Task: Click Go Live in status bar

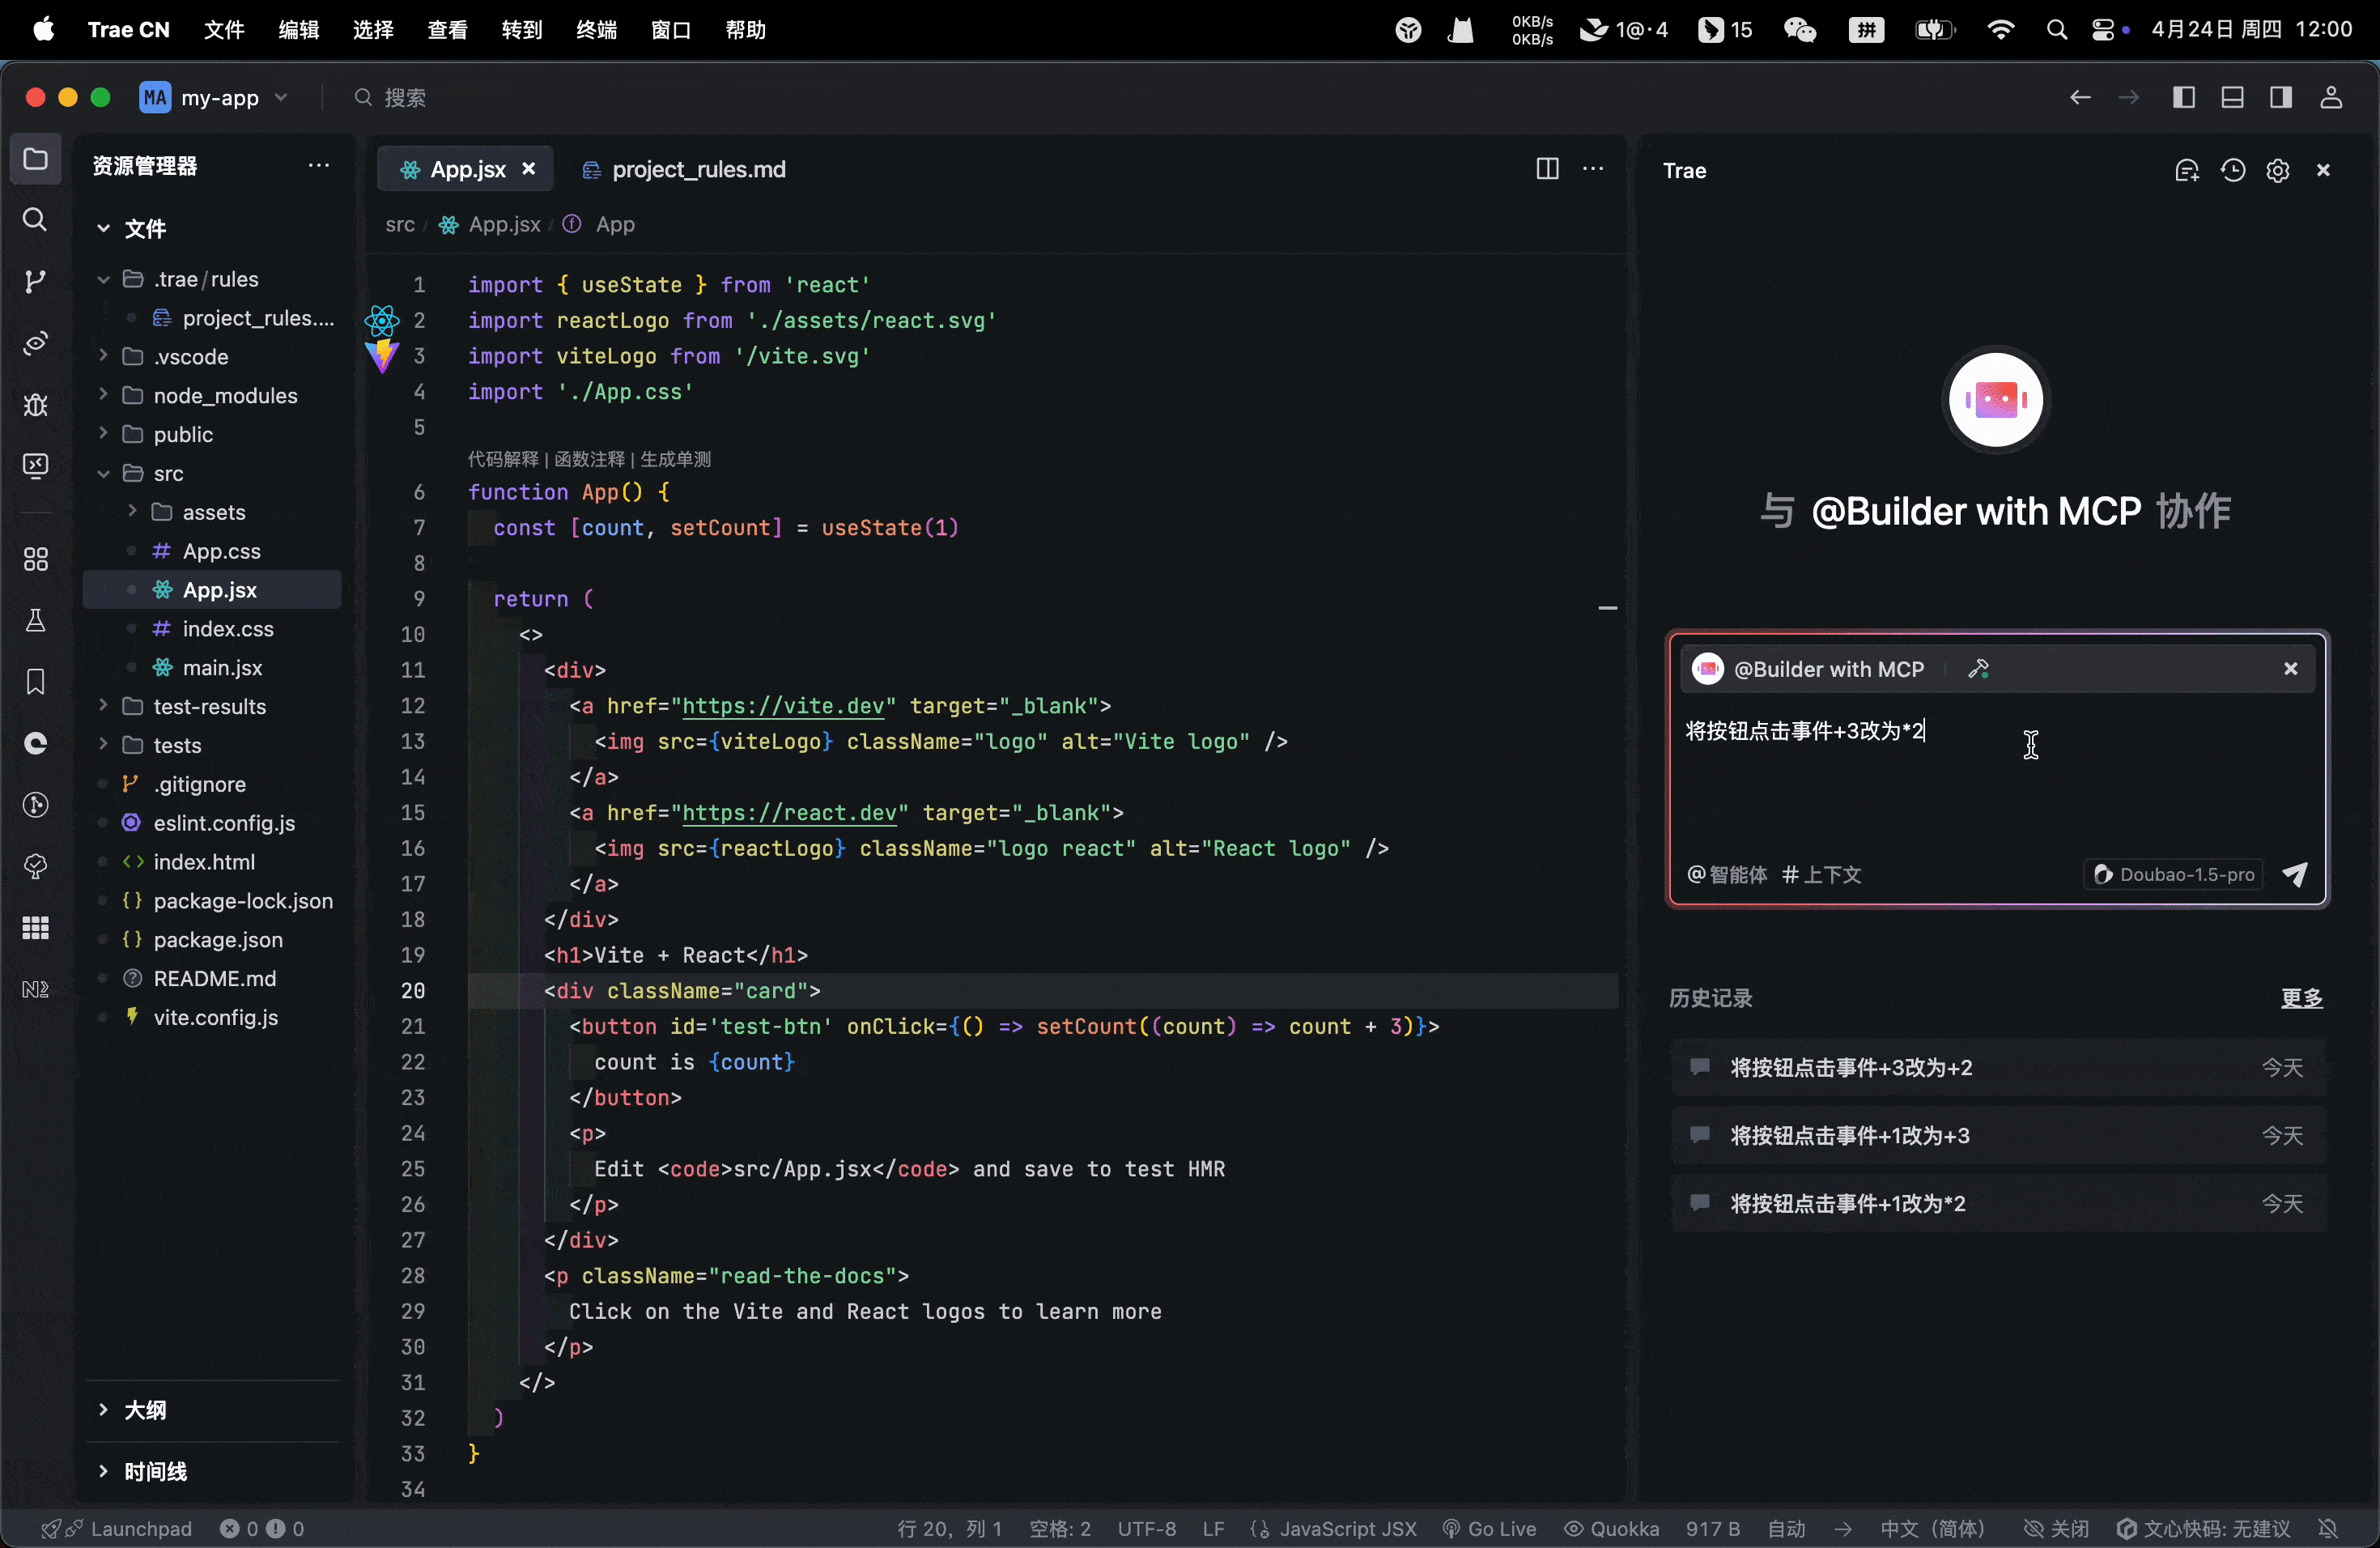Action: click(x=1490, y=1528)
